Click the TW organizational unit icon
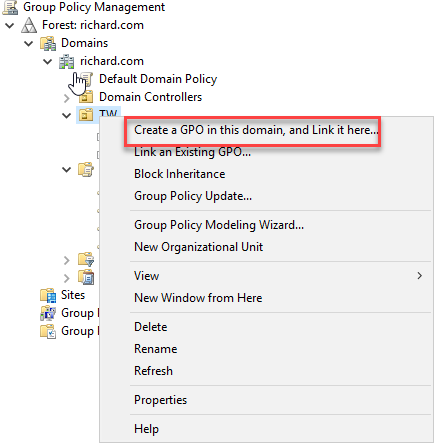 click(86, 115)
